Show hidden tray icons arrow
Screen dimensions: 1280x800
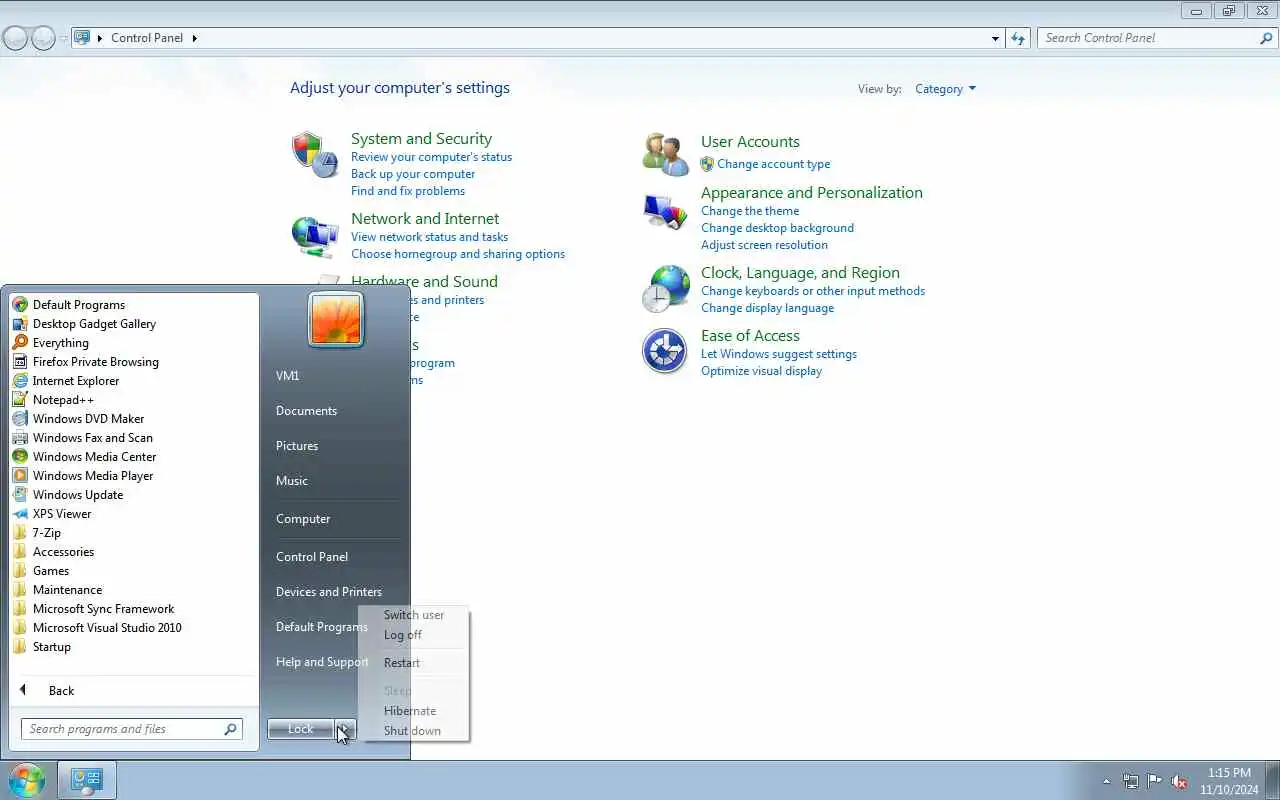(x=1106, y=781)
